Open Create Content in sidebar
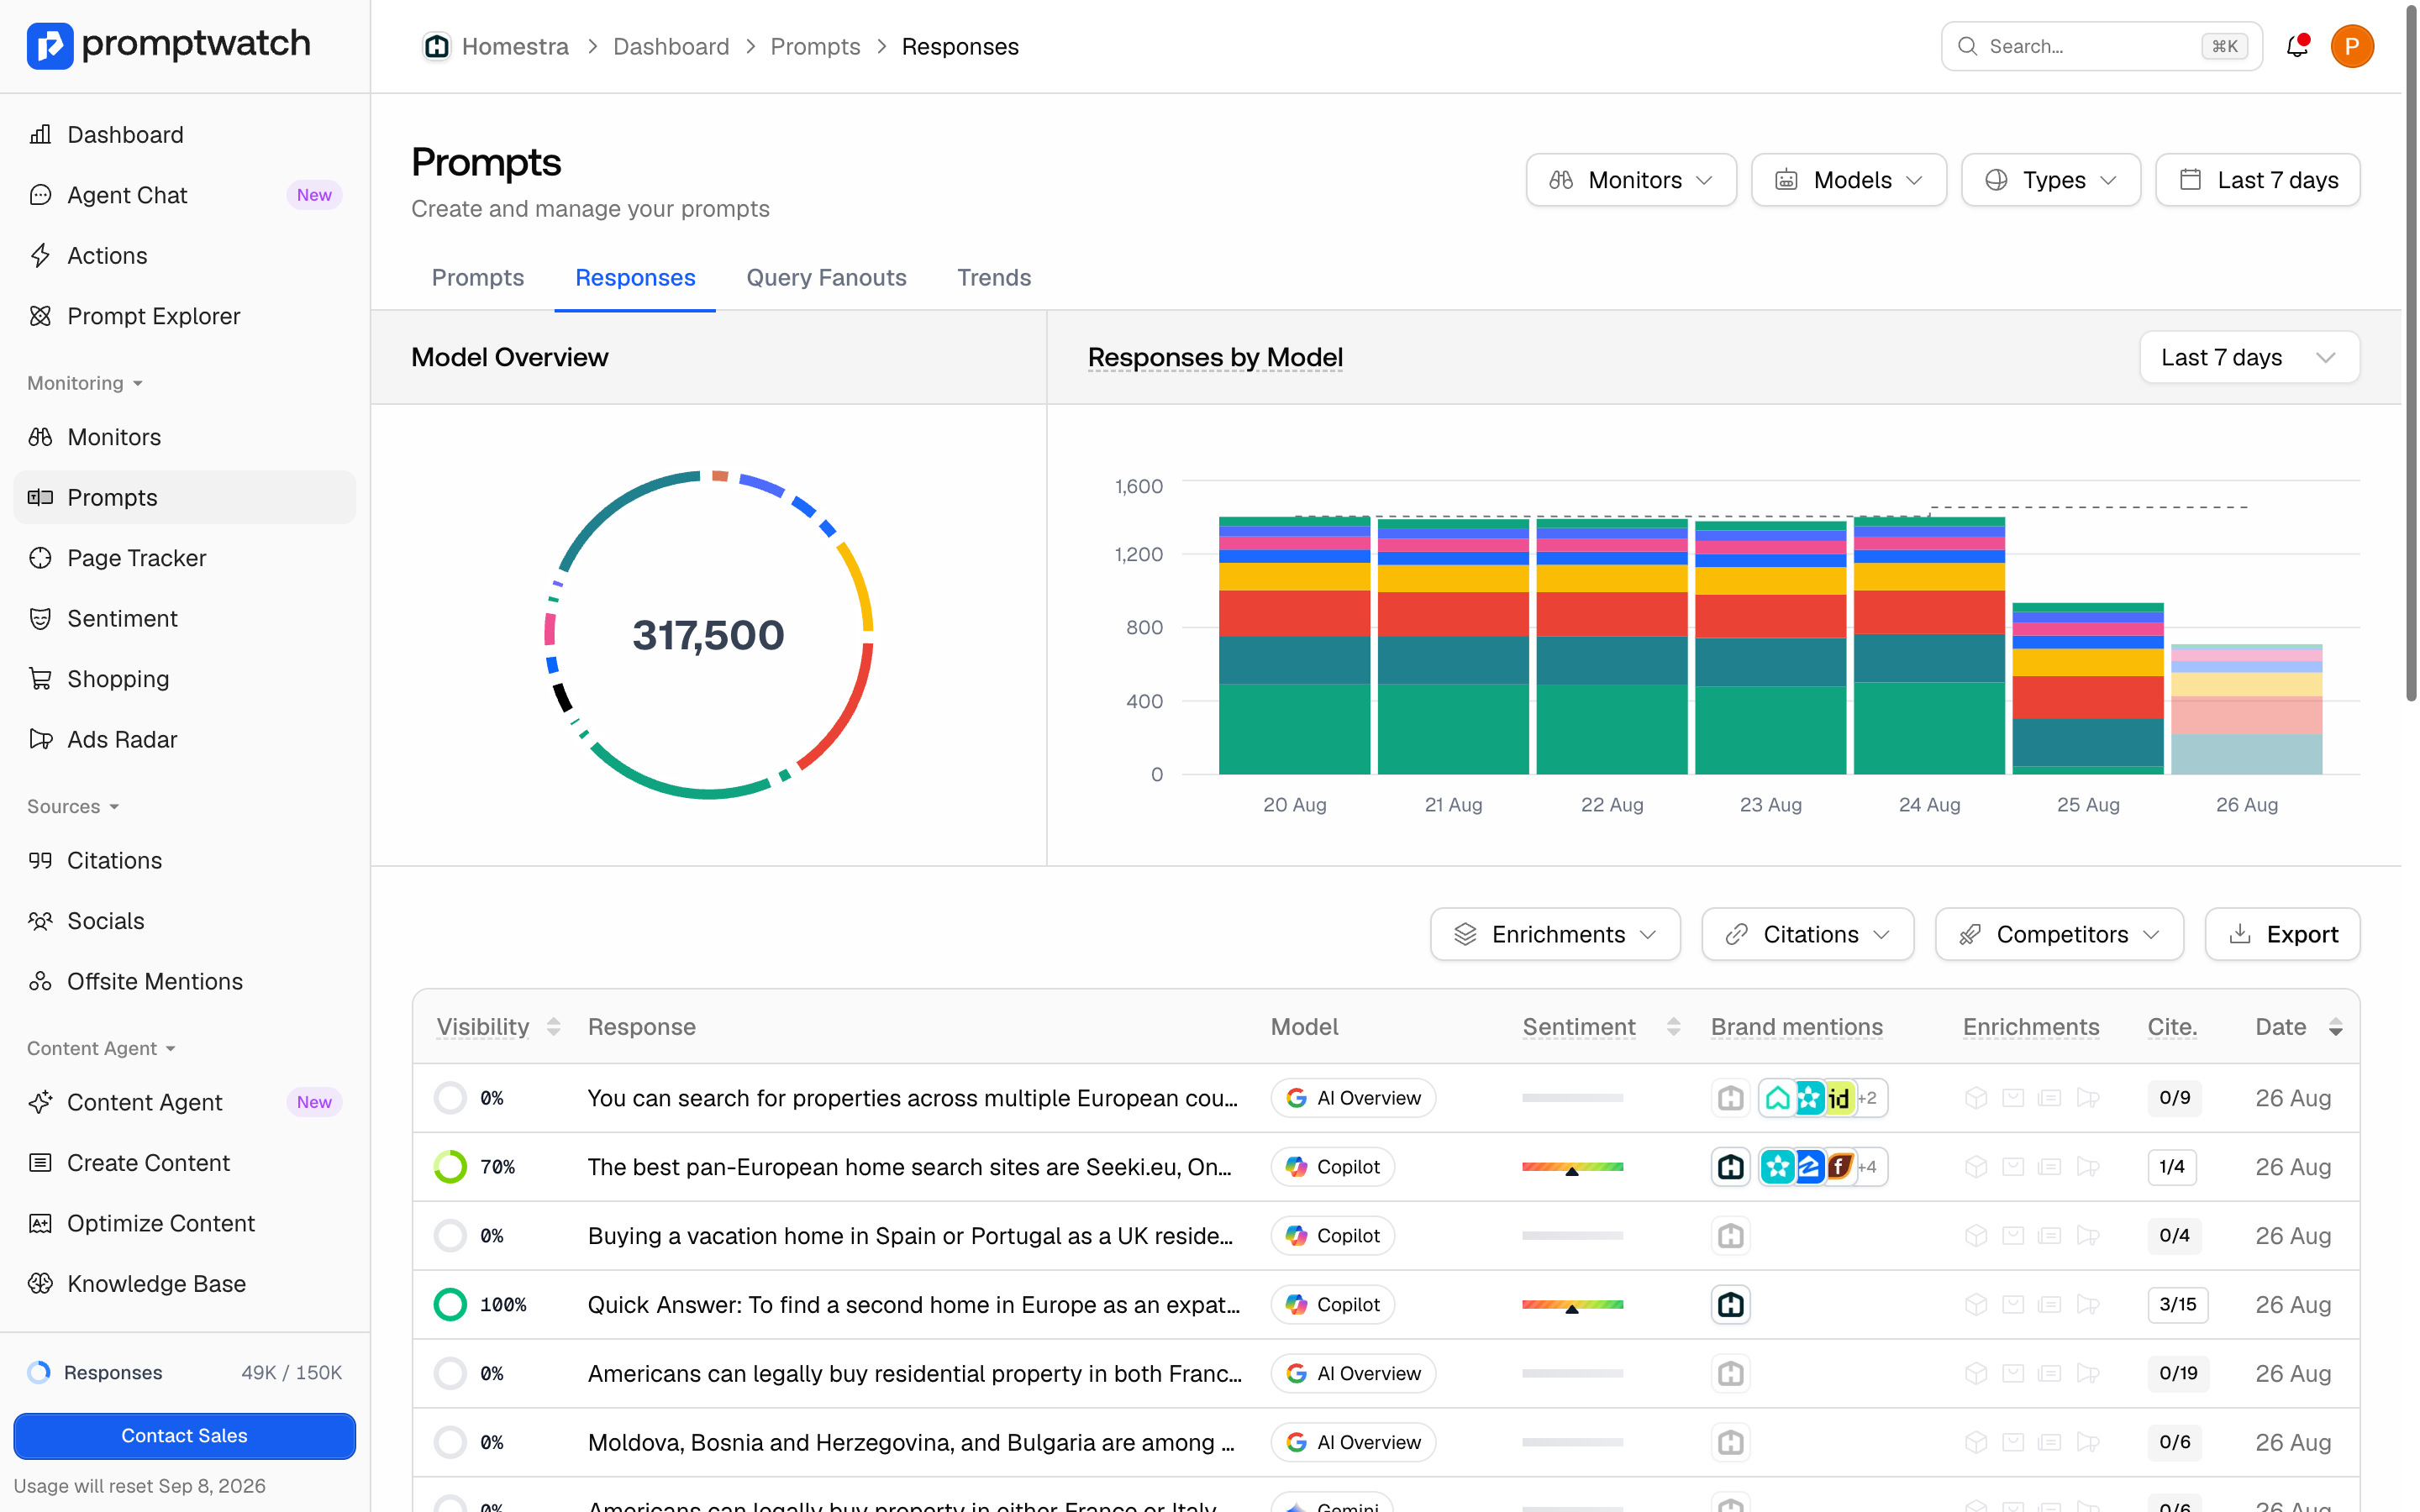 184,1163
